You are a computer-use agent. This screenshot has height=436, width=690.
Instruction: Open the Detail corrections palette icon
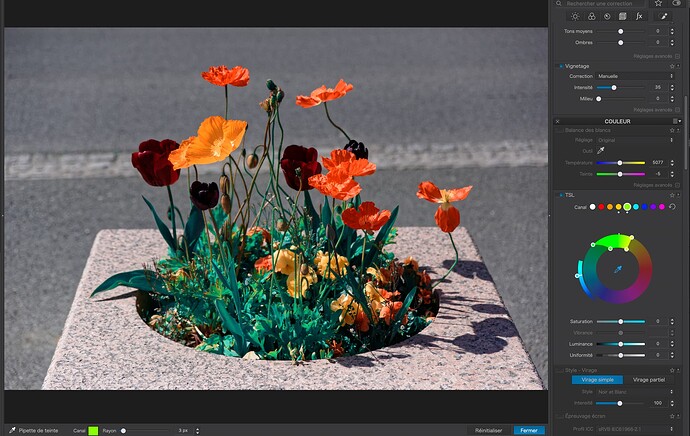click(x=607, y=16)
